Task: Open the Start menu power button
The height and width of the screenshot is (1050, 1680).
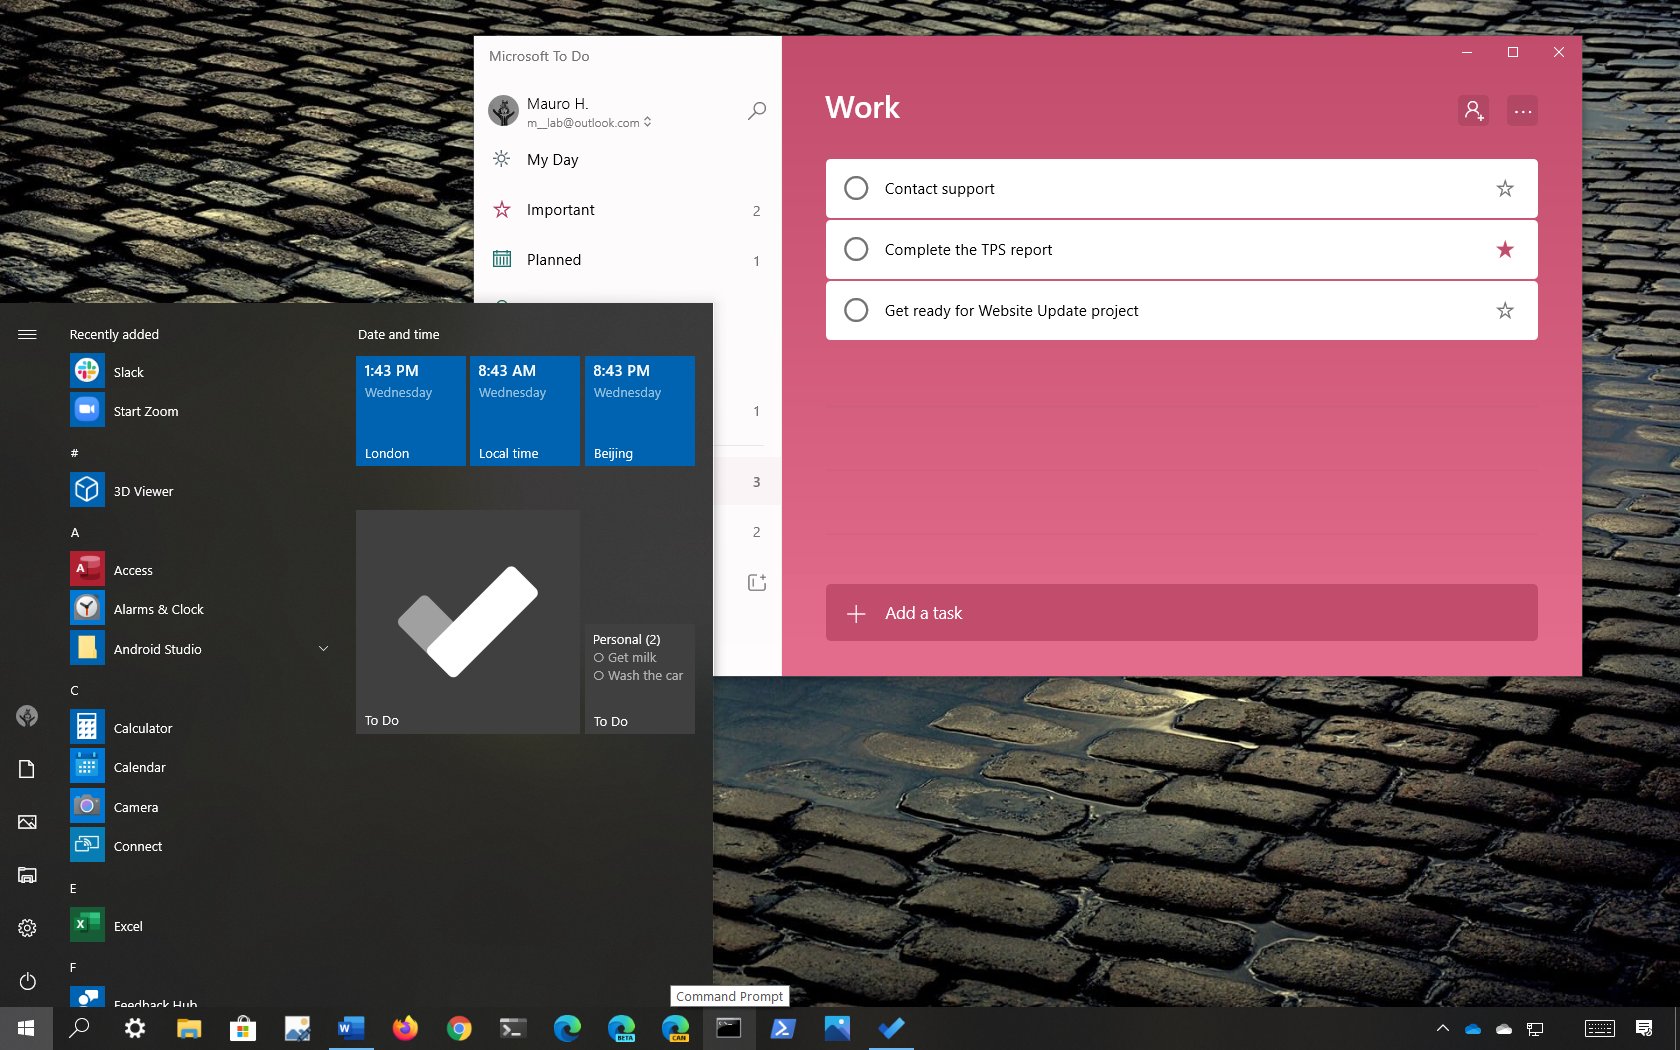Action: 27,981
